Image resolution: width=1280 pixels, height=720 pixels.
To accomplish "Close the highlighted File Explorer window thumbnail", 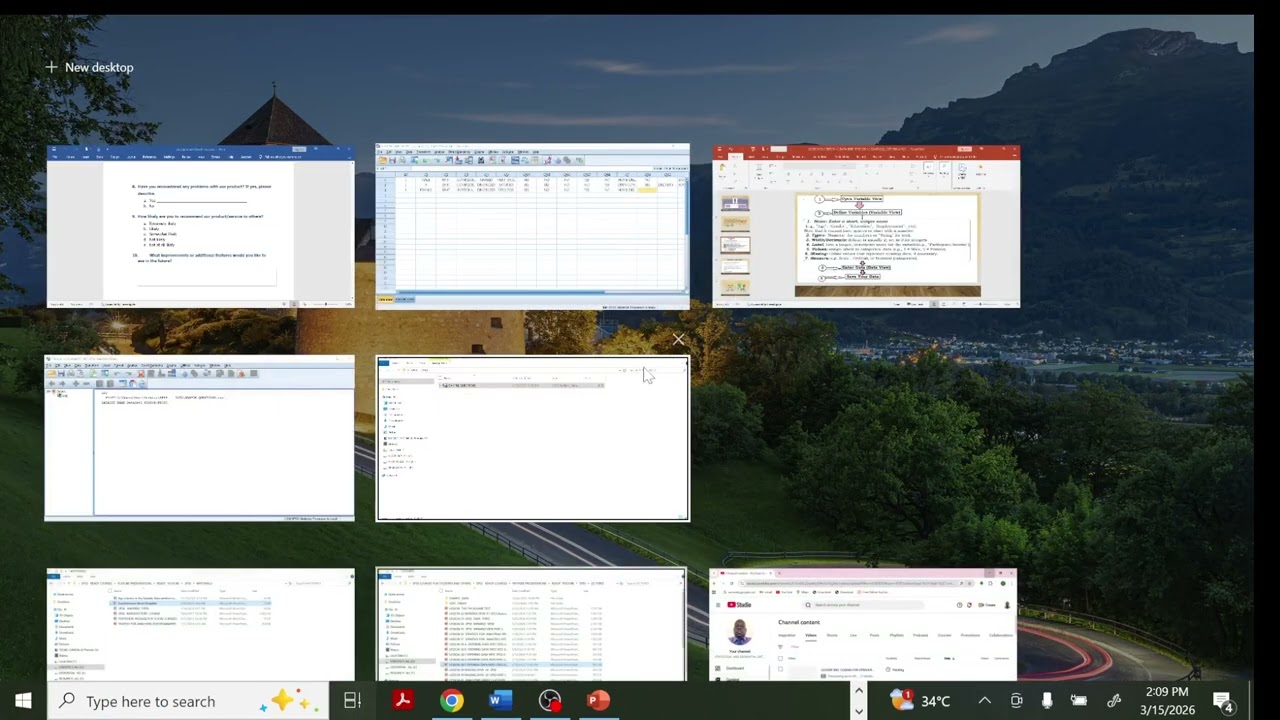I will (679, 340).
